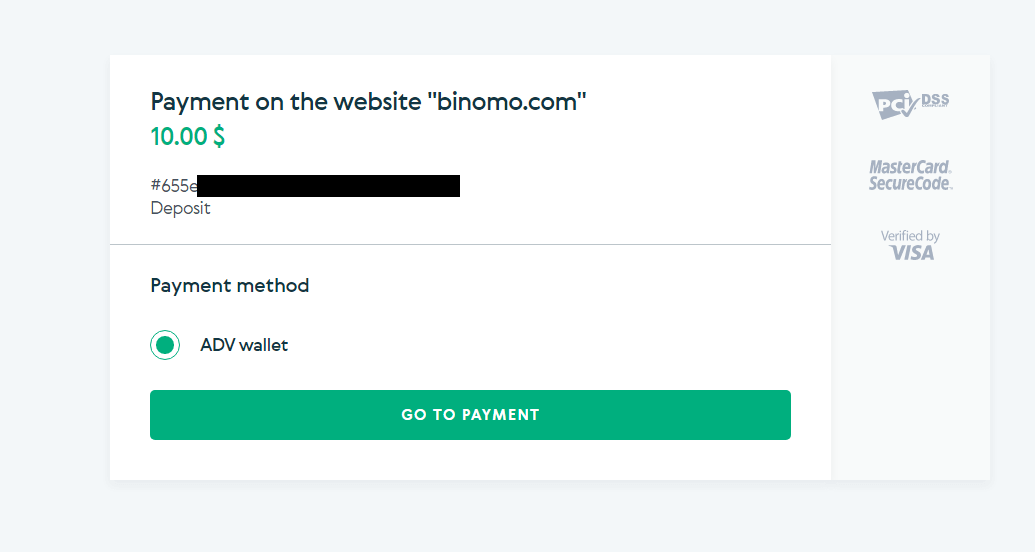Screen dimensions: 1035x552
Task: Click the dollar sign after 10.00
Action: pyautogui.click(x=219, y=136)
